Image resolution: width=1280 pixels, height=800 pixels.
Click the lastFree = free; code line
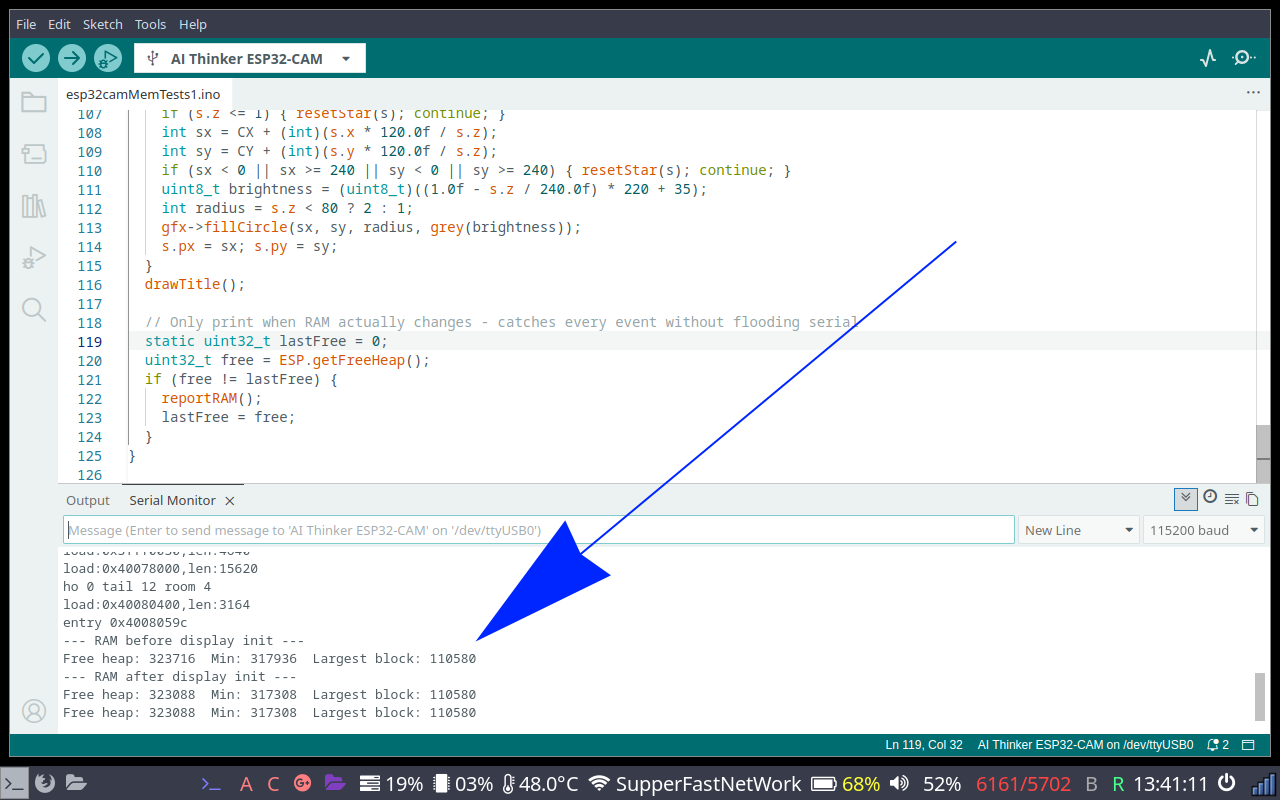pyautogui.click(x=229, y=417)
